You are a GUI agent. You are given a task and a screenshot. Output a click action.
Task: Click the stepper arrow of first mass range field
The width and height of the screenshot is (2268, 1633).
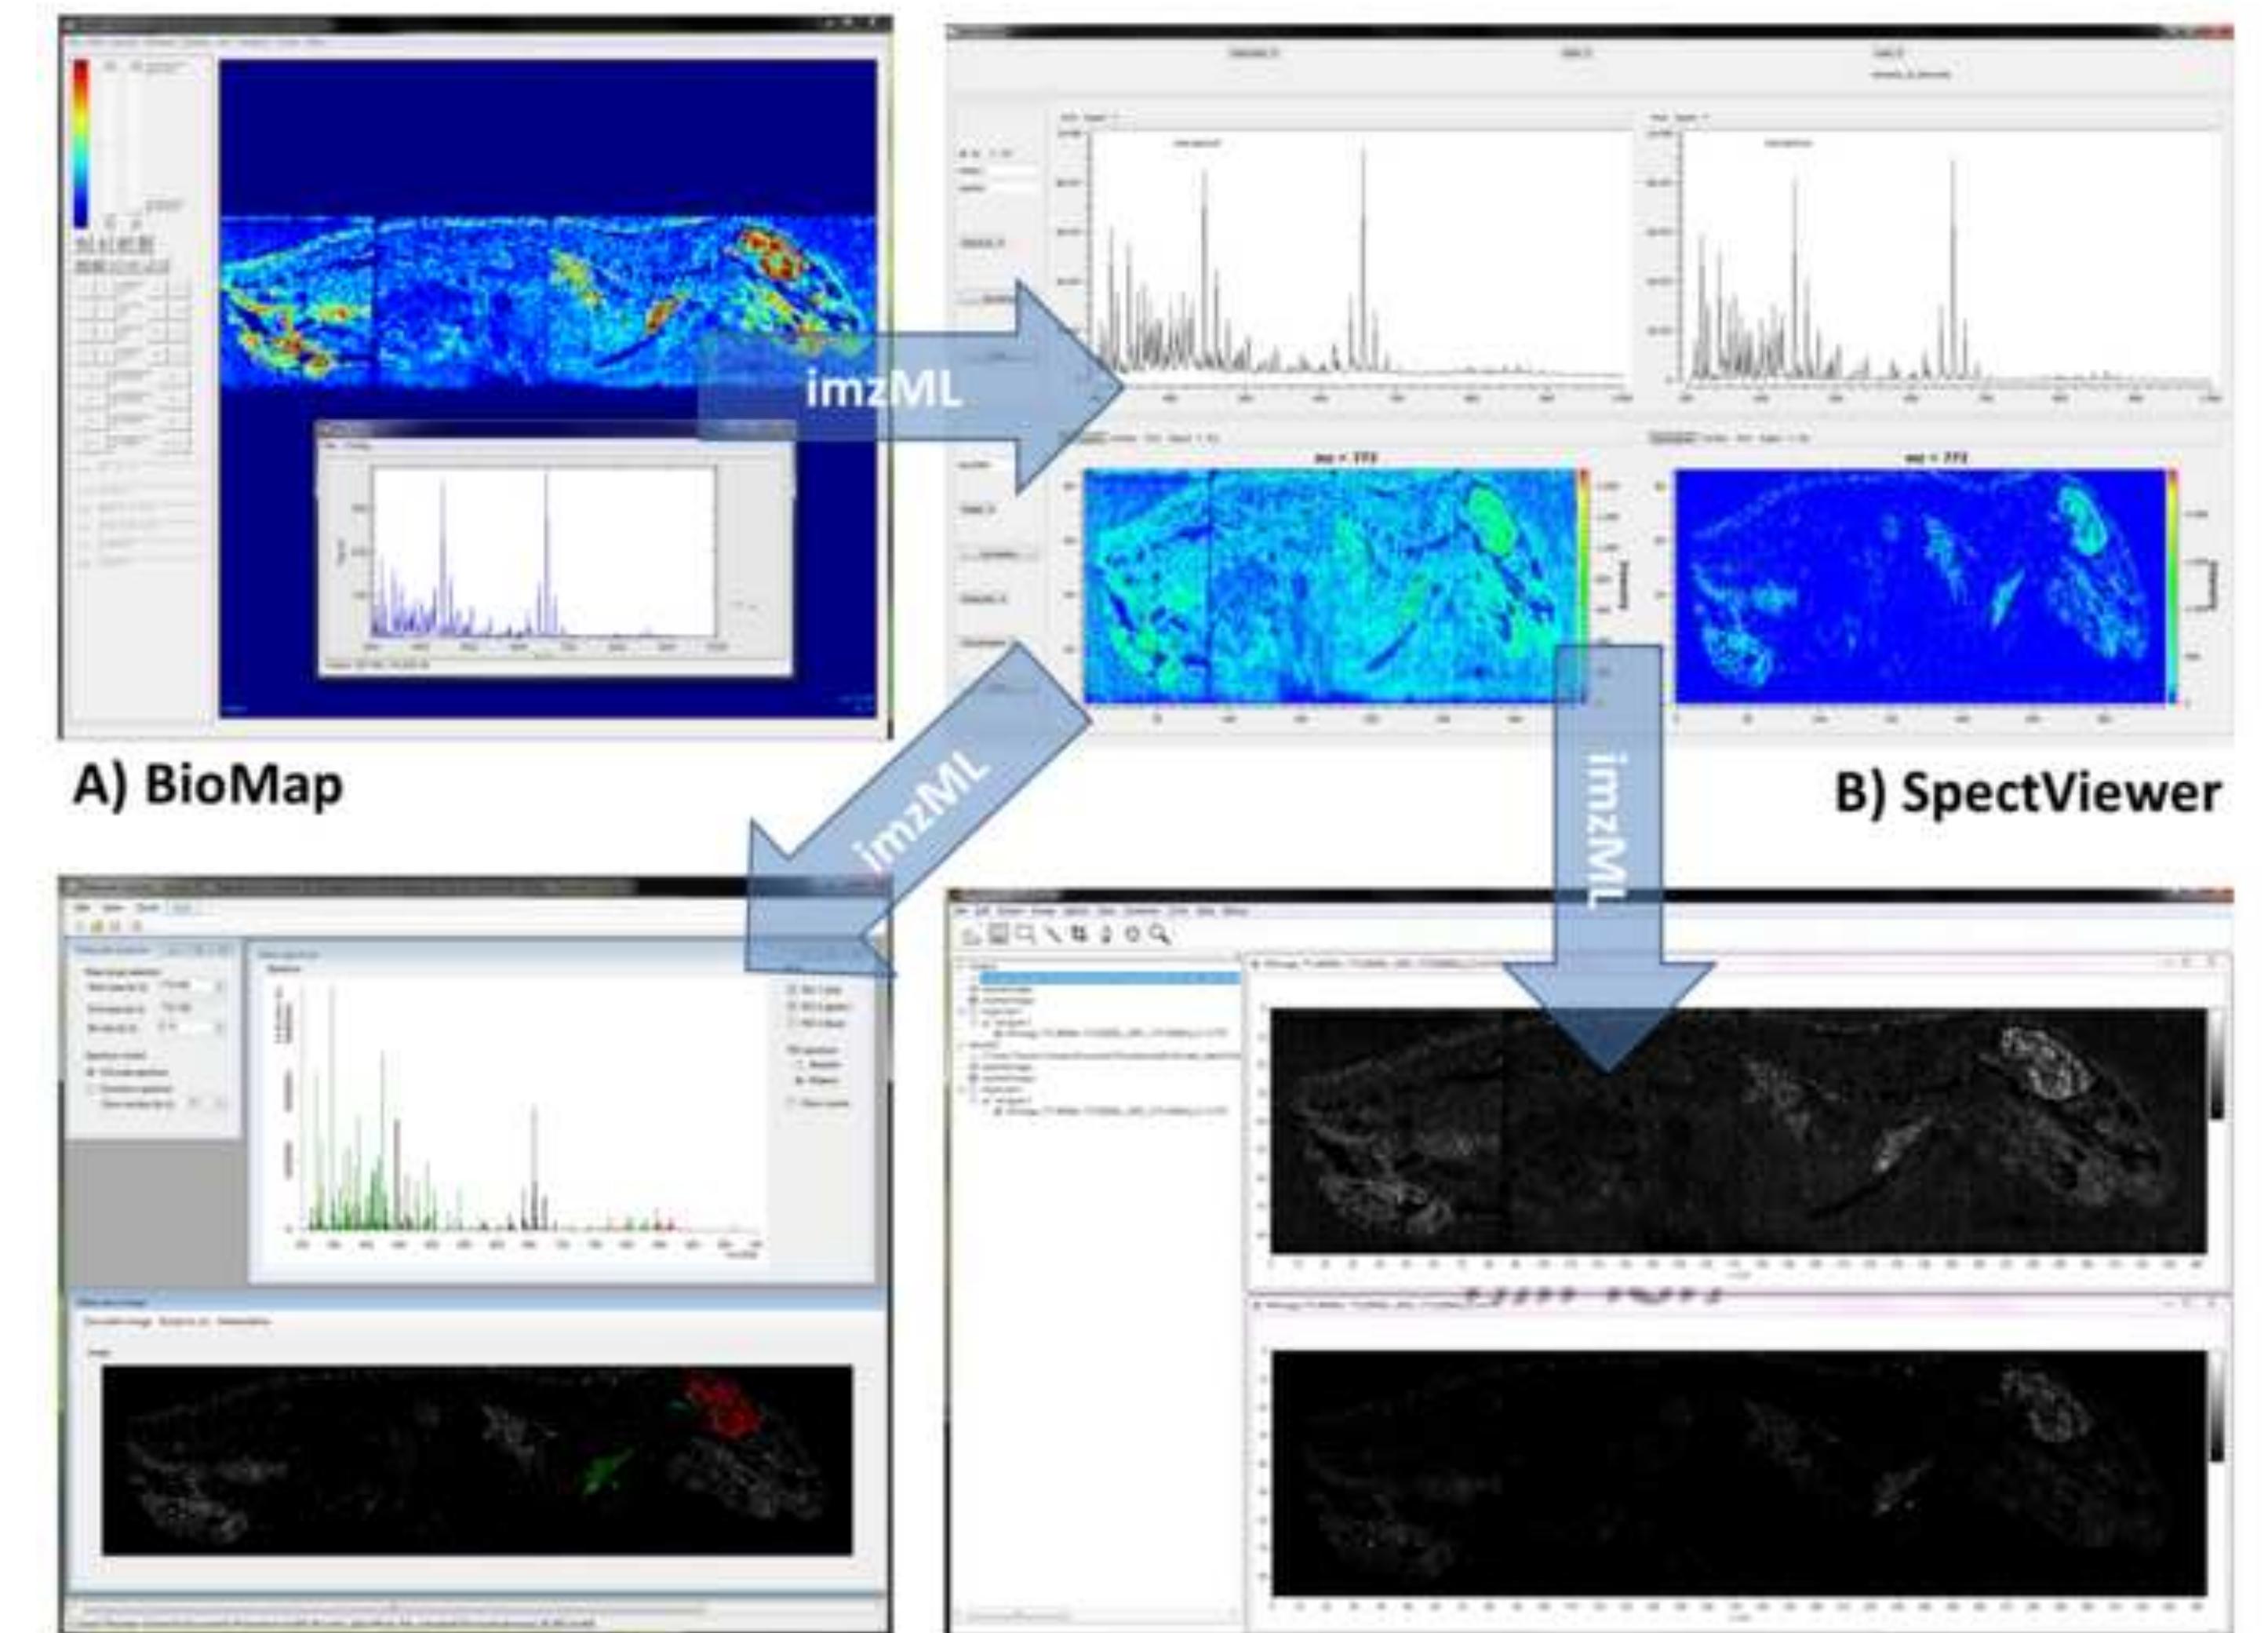[x=220, y=986]
